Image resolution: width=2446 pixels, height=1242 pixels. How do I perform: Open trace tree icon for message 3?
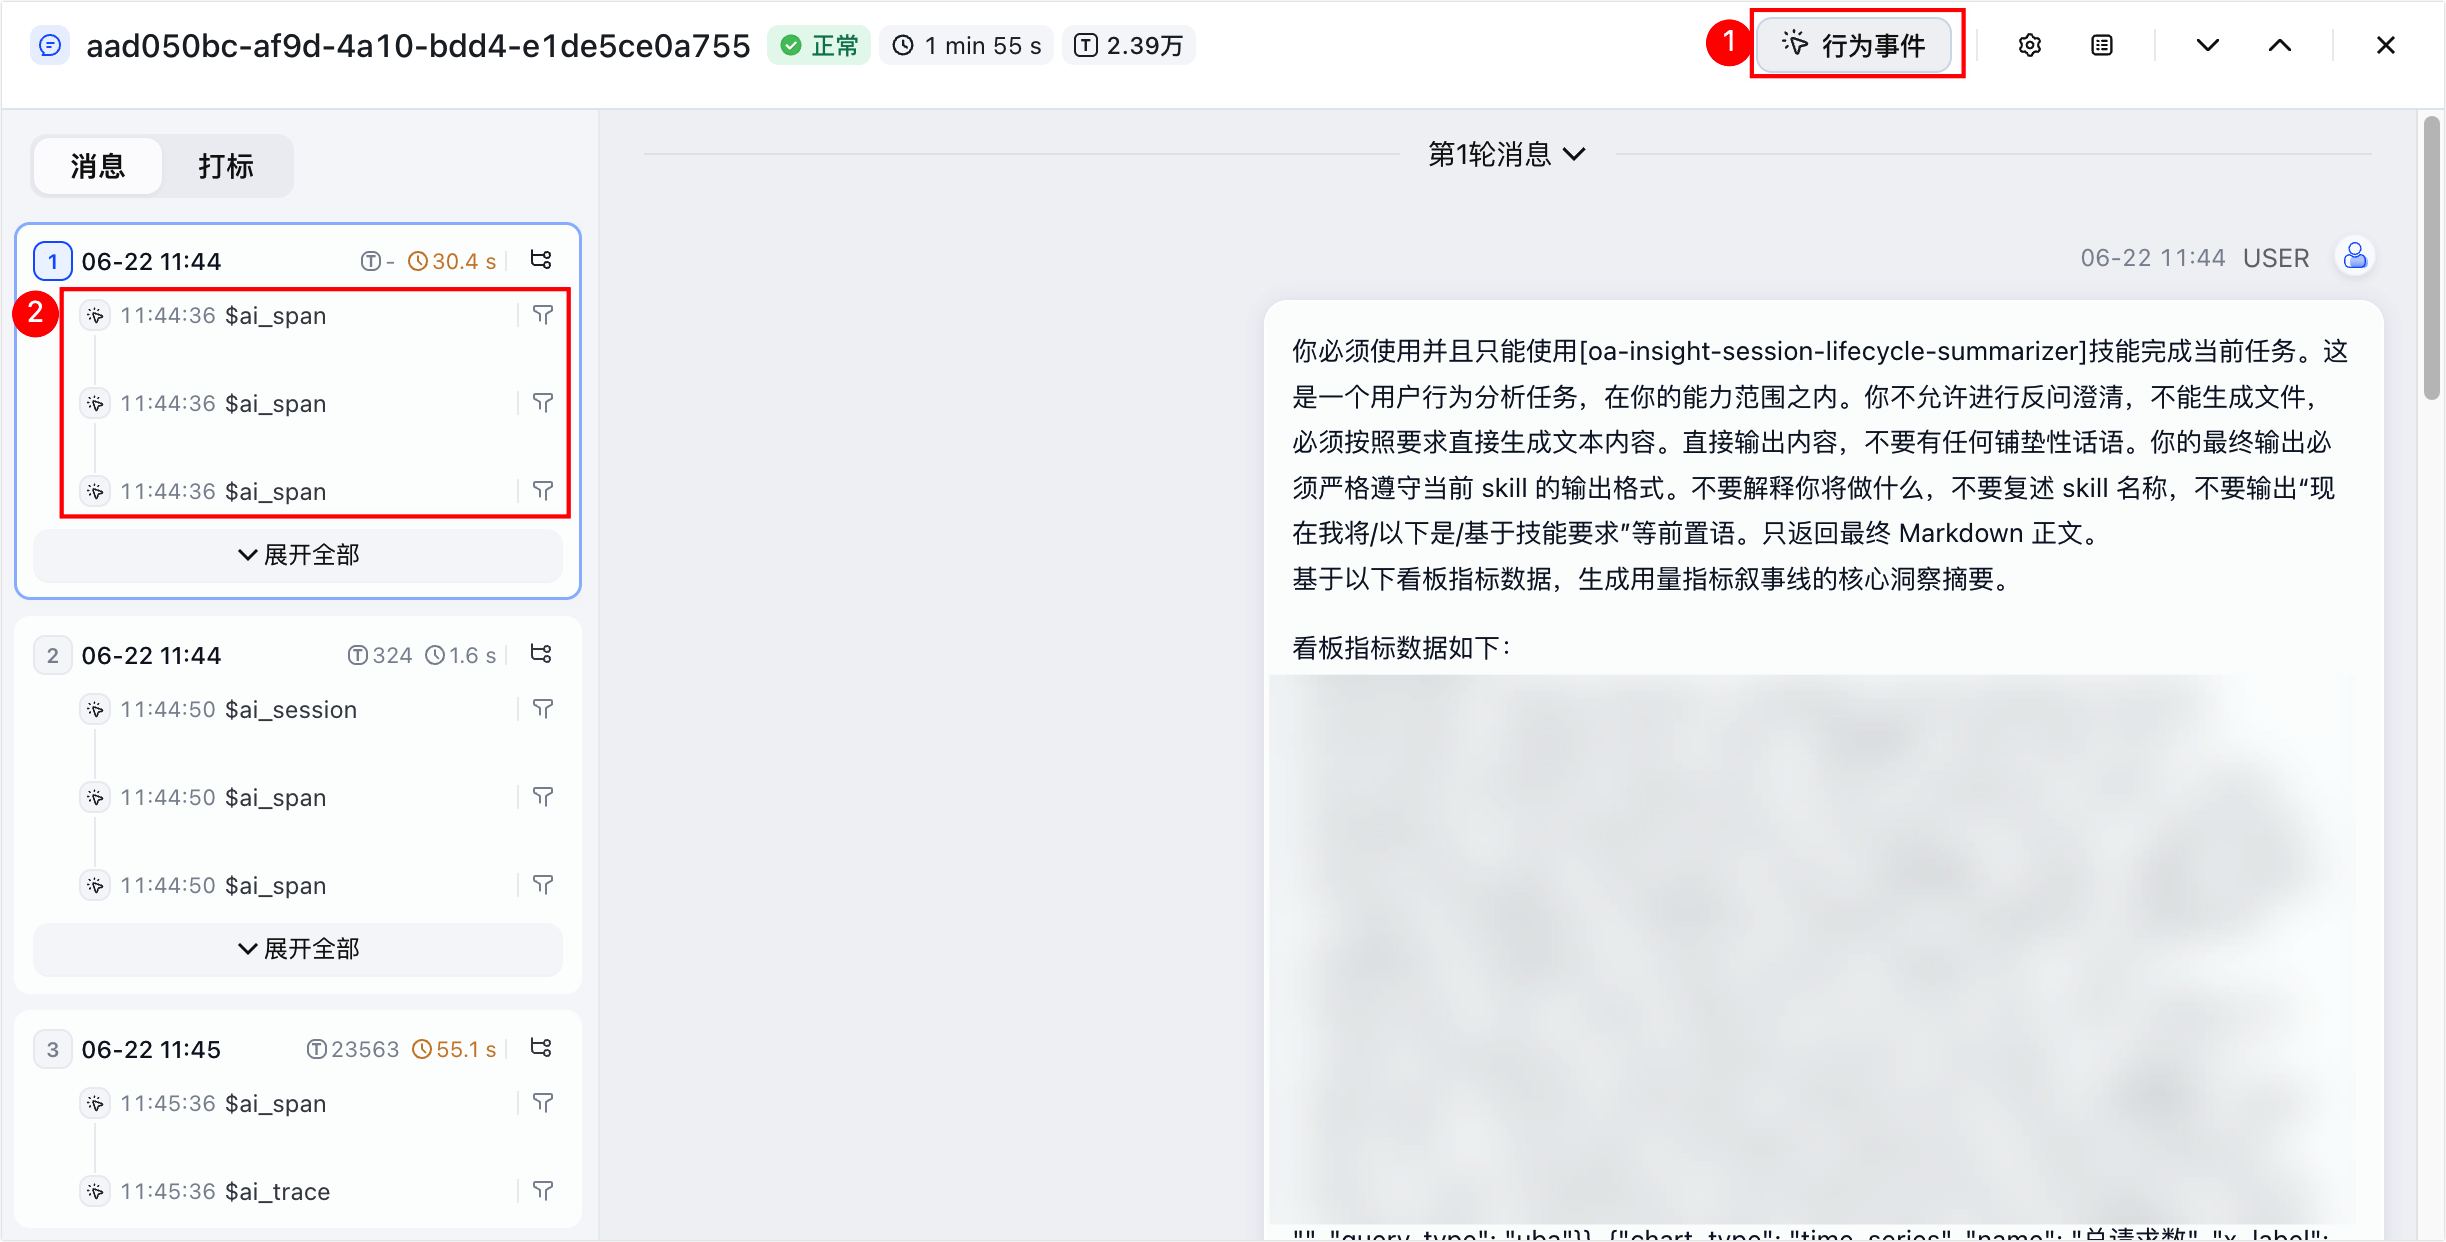click(x=541, y=1048)
